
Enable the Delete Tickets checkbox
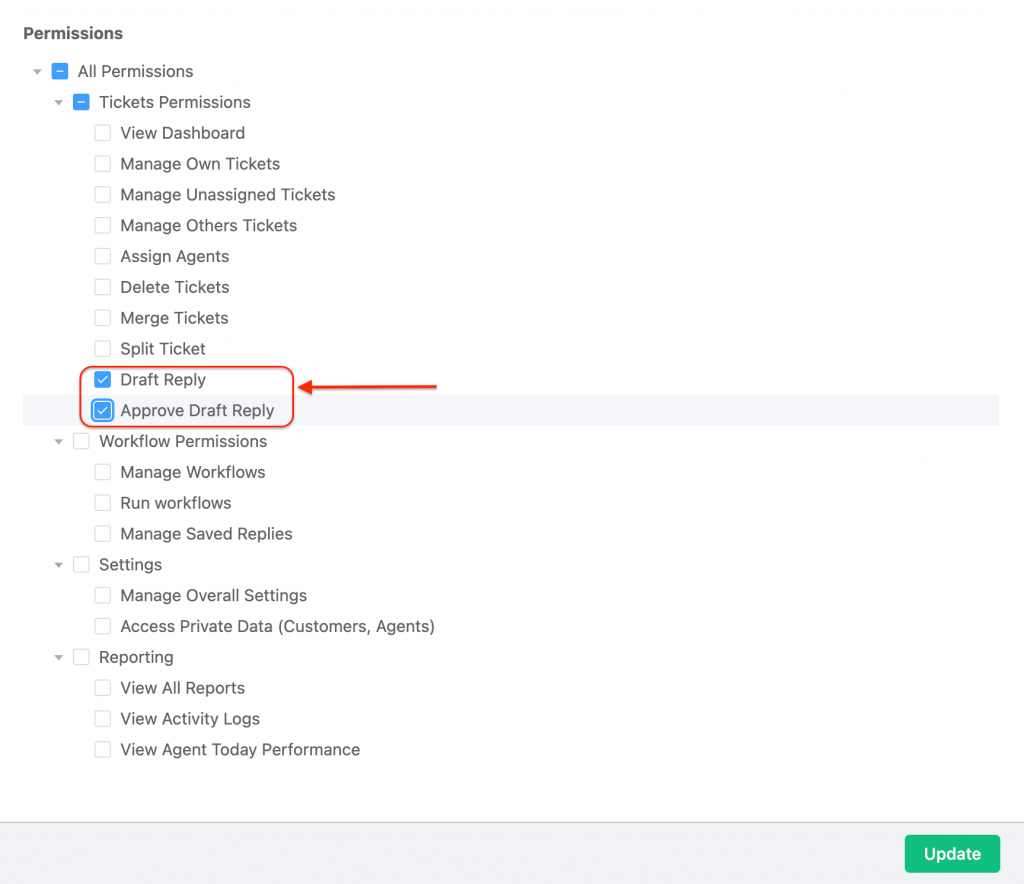[x=103, y=287]
